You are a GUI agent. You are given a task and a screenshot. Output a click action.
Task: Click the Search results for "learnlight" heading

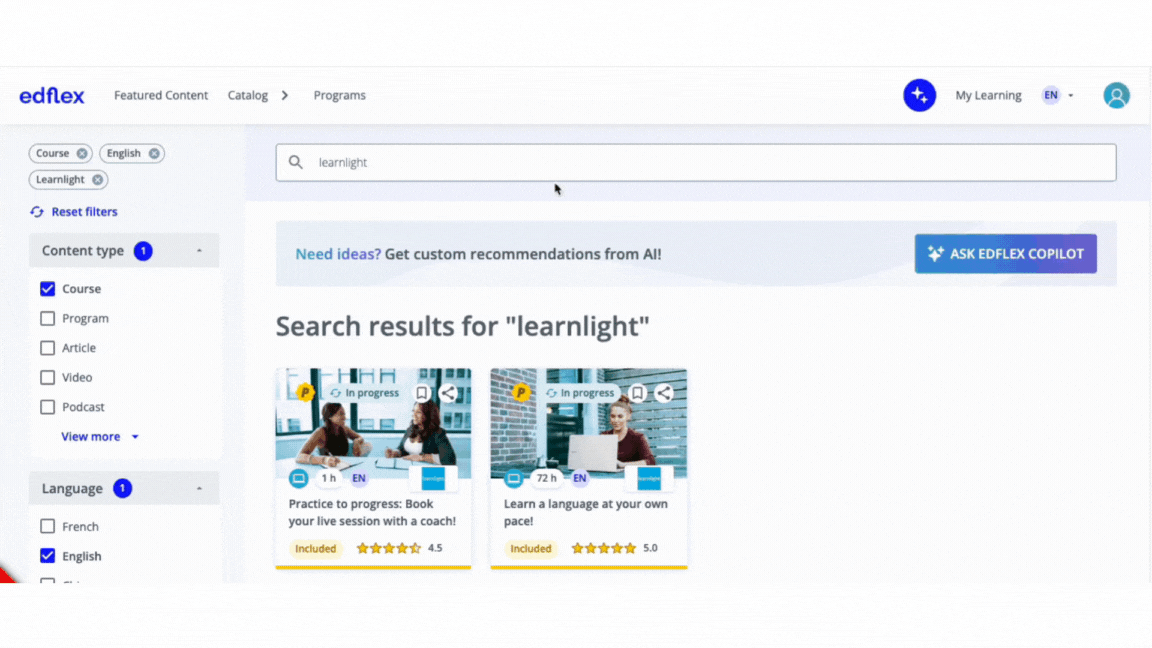(462, 326)
